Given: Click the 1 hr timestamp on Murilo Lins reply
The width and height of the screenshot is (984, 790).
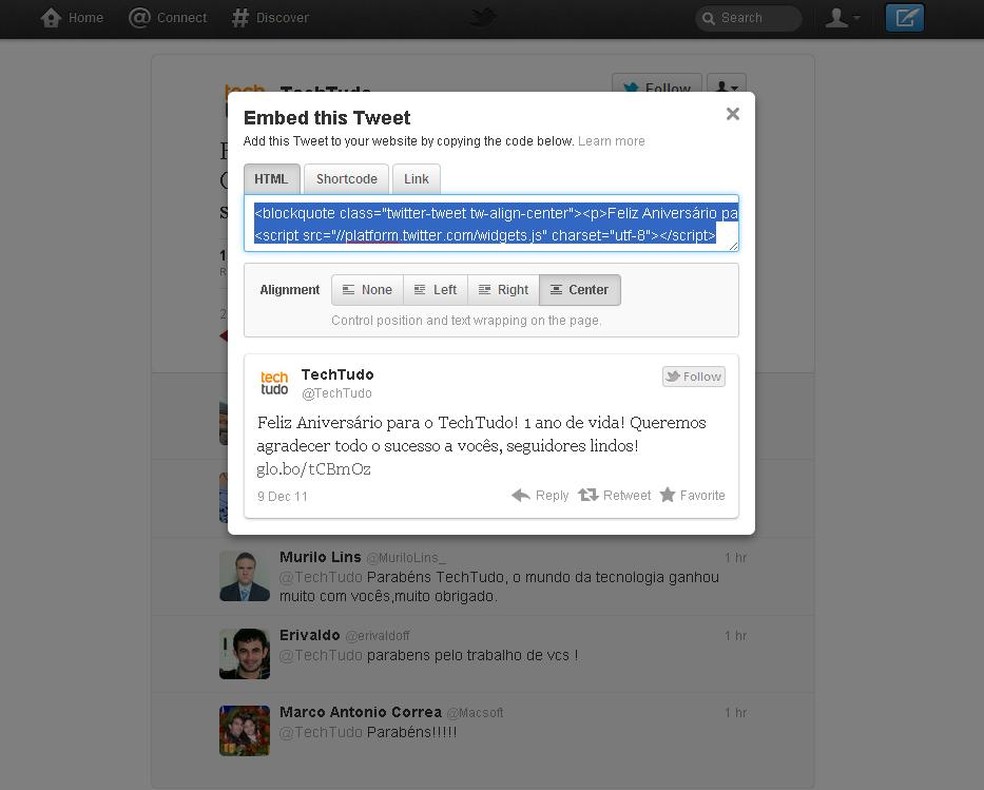Looking at the screenshot, I should (x=735, y=558).
